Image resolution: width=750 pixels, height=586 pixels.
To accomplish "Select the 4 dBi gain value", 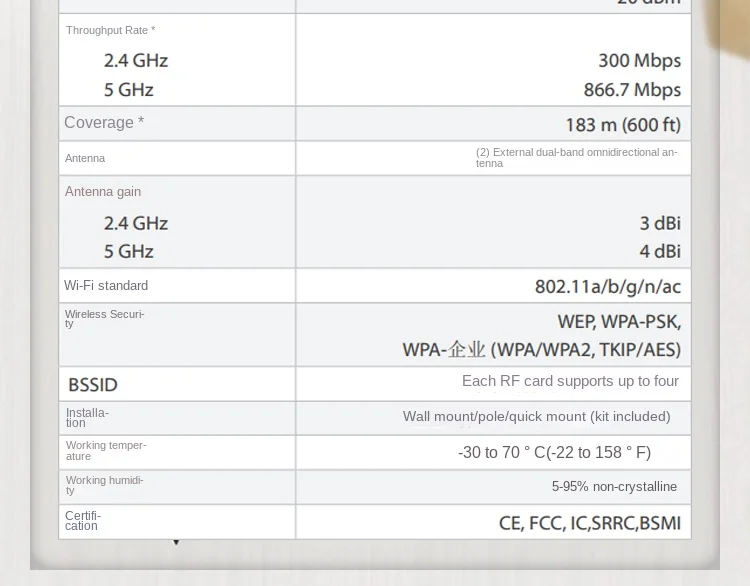I will click(660, 251).
